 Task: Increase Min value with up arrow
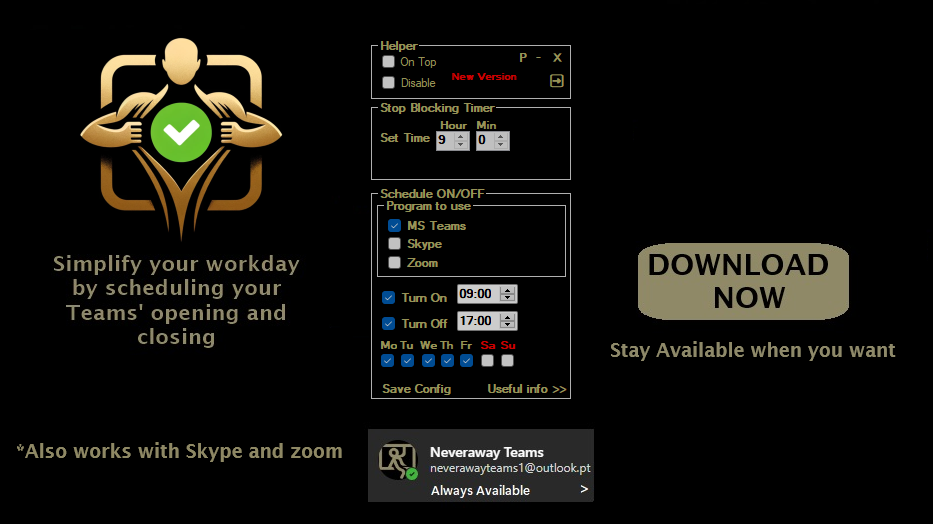point(501,137)
